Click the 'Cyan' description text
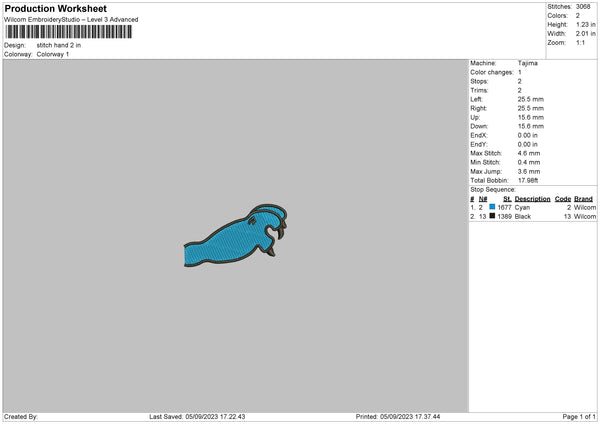The image size is (600, 424). click(522, 207)
